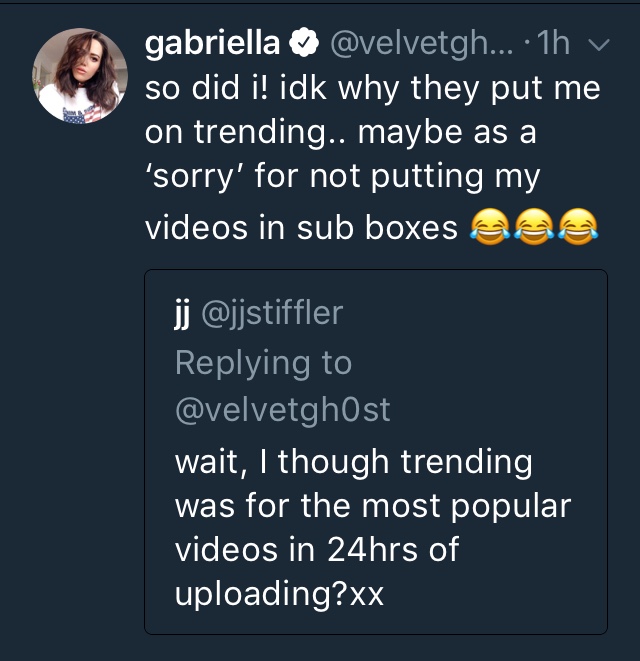
Task: Click the "wait, I though trending" line
Action: tap(353, 462)
